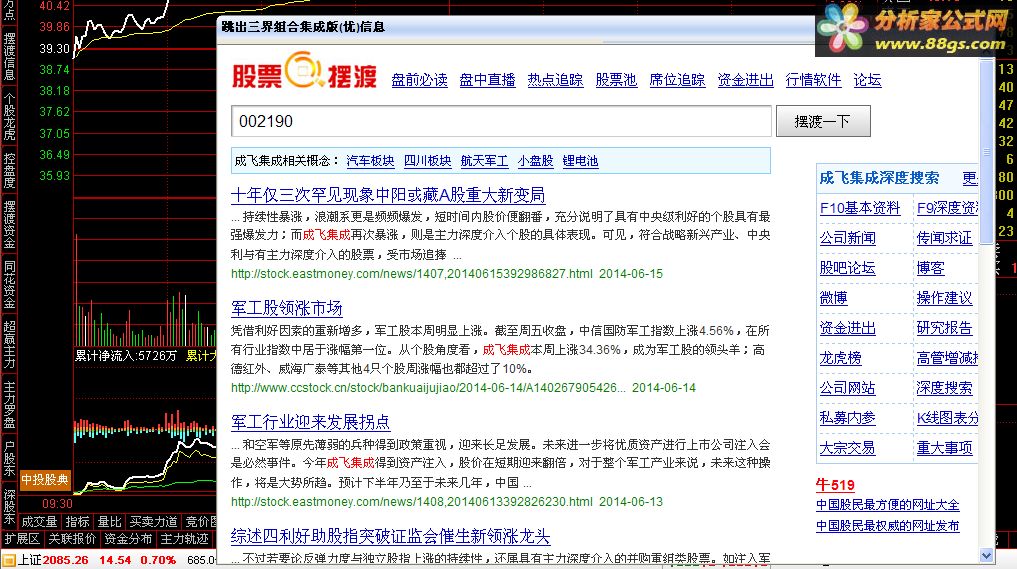Click the 中投股典 button on chart
The height and width of the screenshot is (569, 1017).
[x=45, y=480]
